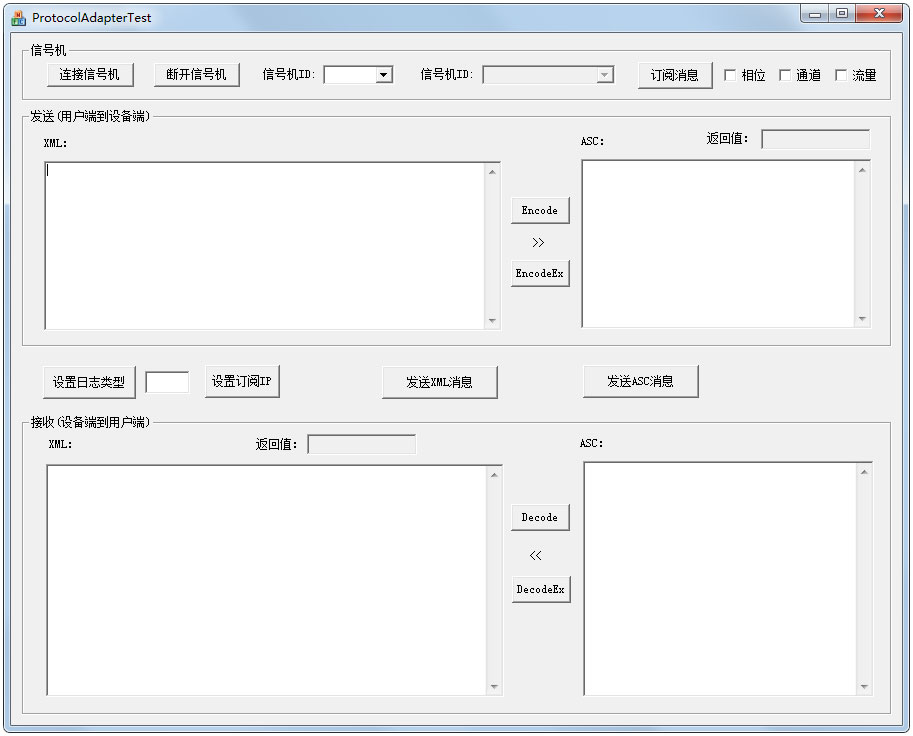This screenshot has height=736, width=913.
Task: Click the 发送(用户端到设备端) group label
Action: (x=90, y=116)
